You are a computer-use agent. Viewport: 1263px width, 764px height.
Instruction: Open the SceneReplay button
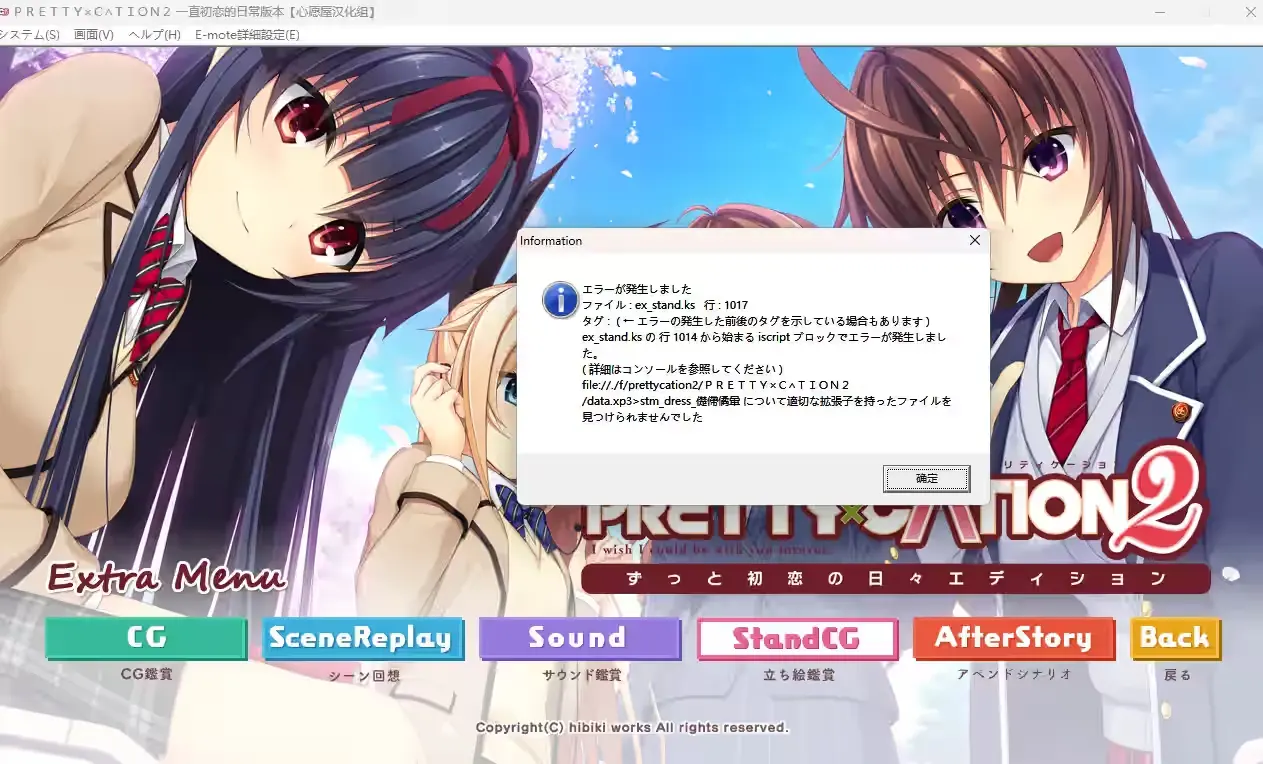point(363,638)
